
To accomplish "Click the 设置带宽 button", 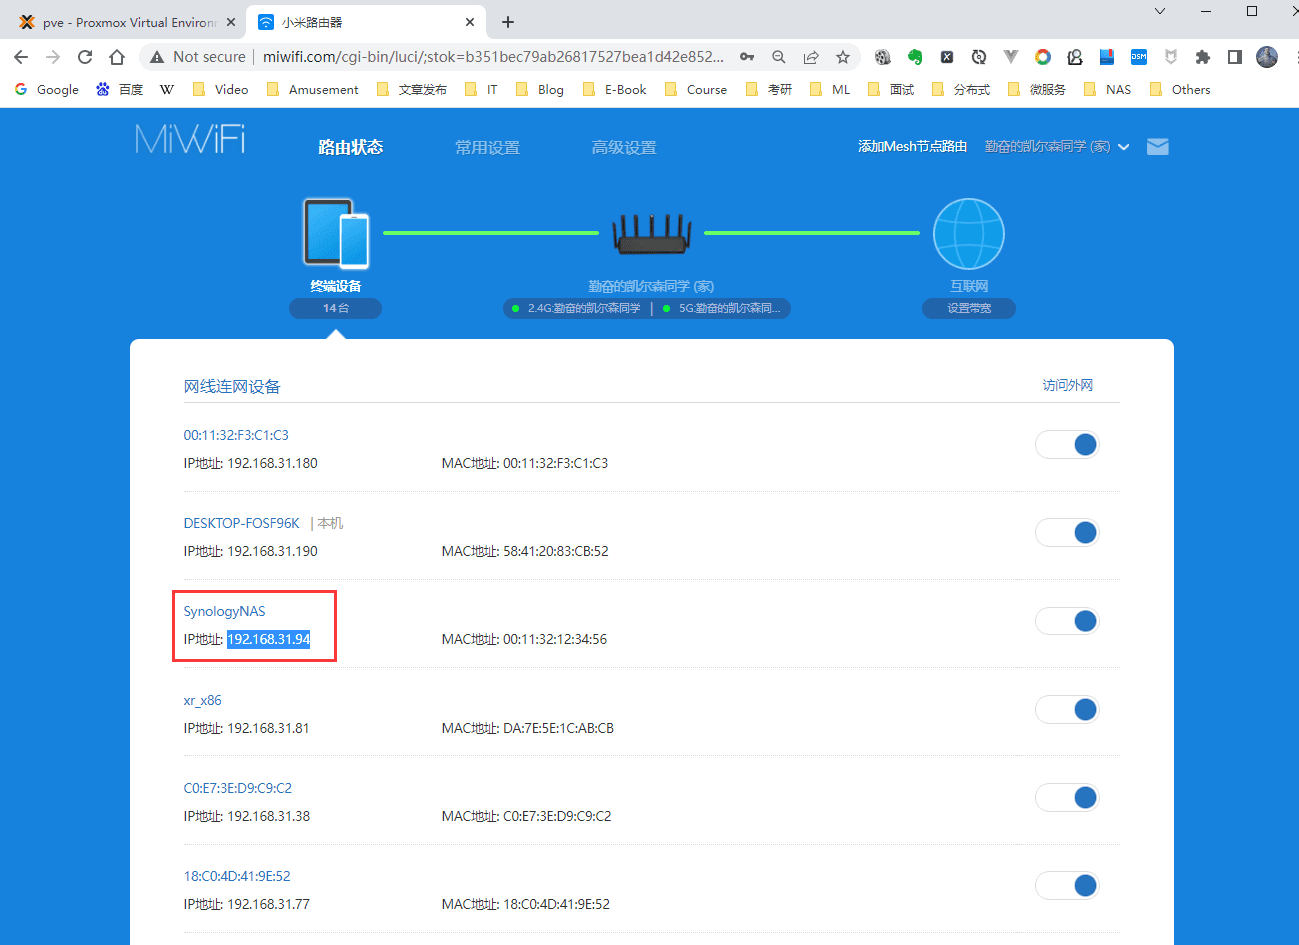I will point(969,308).
